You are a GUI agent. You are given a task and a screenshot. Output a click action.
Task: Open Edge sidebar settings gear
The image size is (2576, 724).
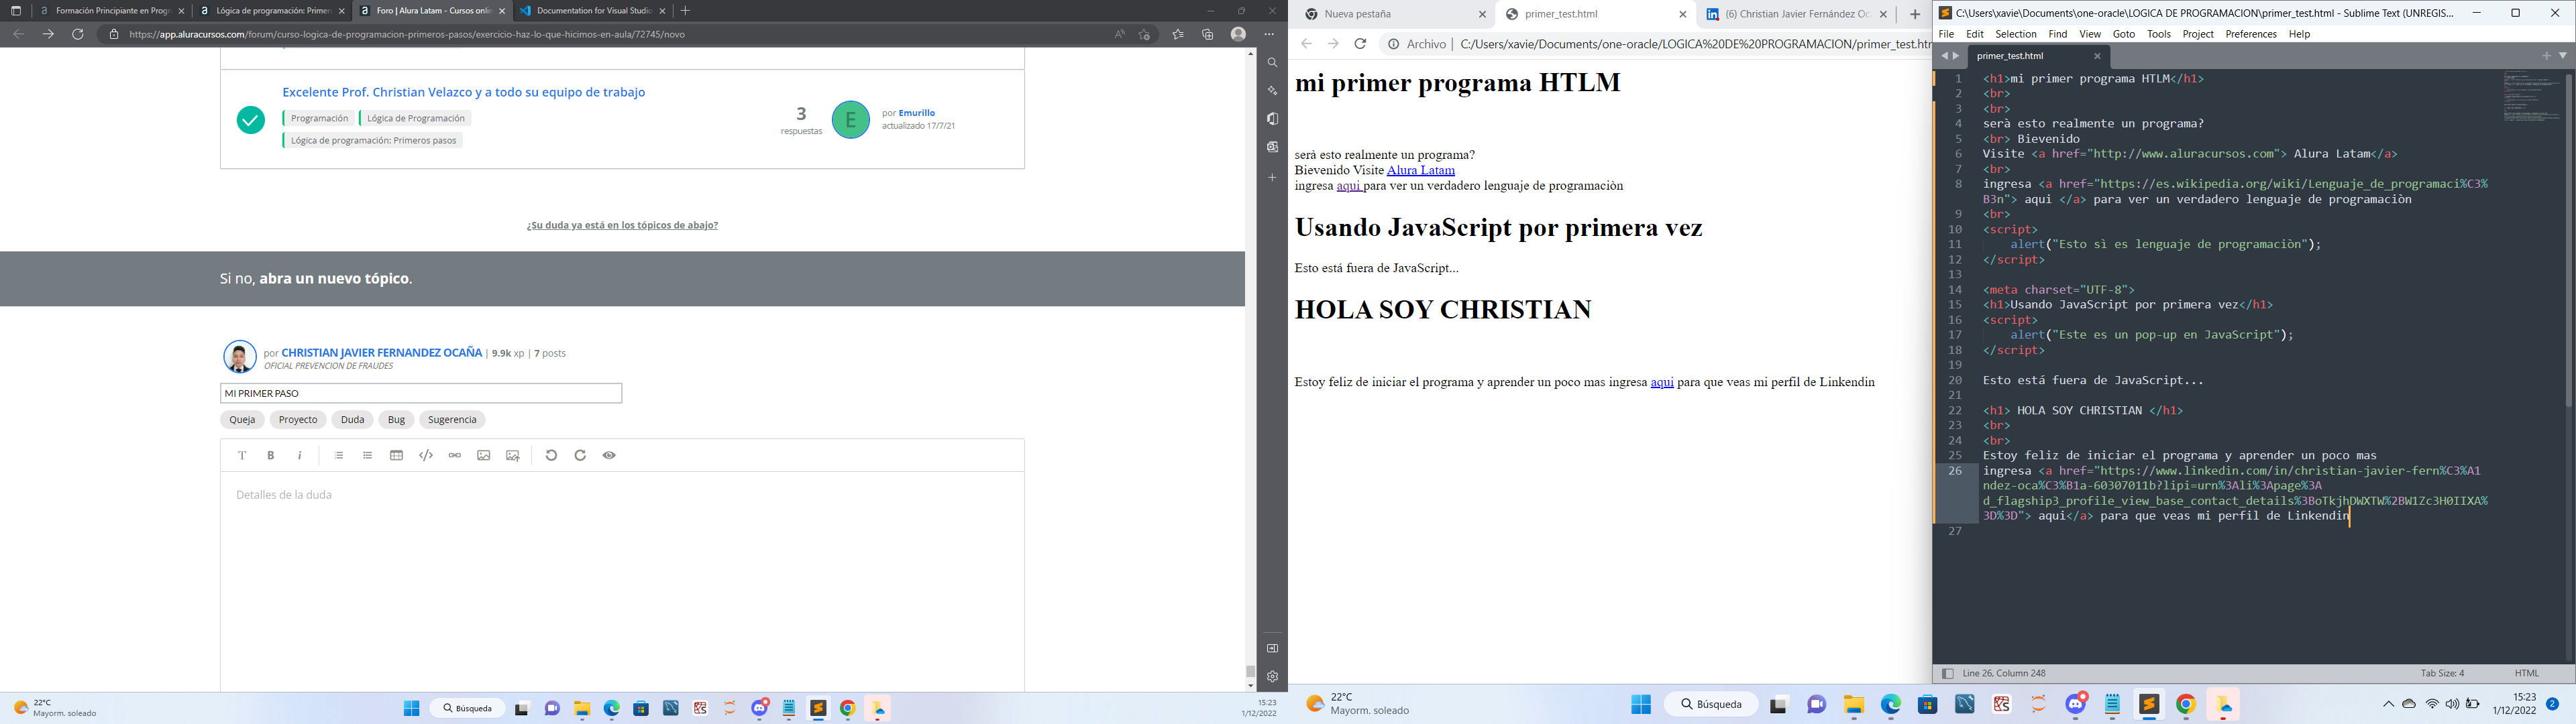pyautogui.click(x=1272, y=677)
